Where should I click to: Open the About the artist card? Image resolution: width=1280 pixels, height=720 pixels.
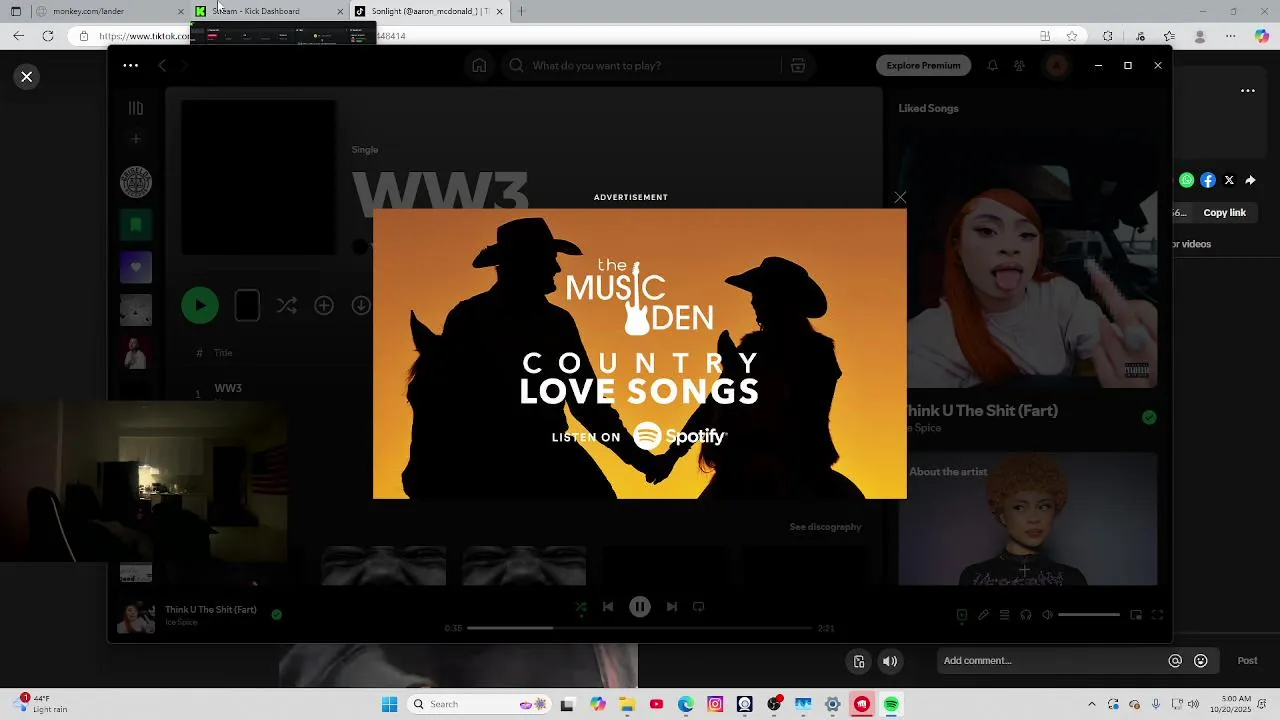(x=1028, y=519)
